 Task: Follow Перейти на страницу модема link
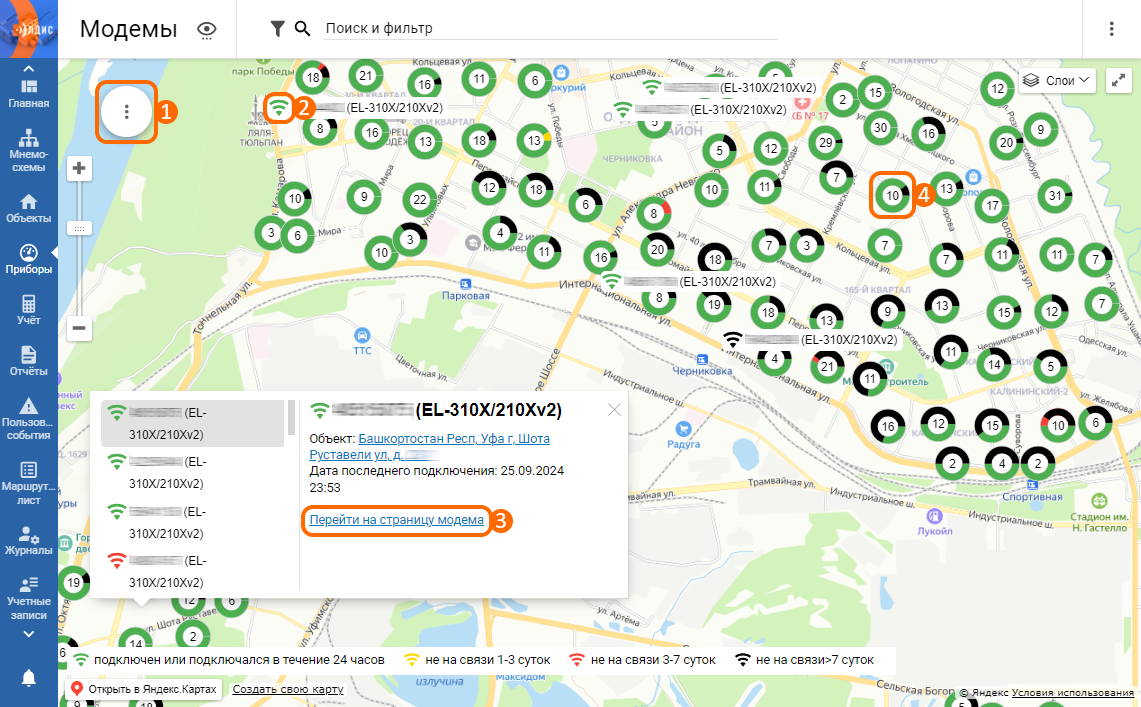pos(397,519)
